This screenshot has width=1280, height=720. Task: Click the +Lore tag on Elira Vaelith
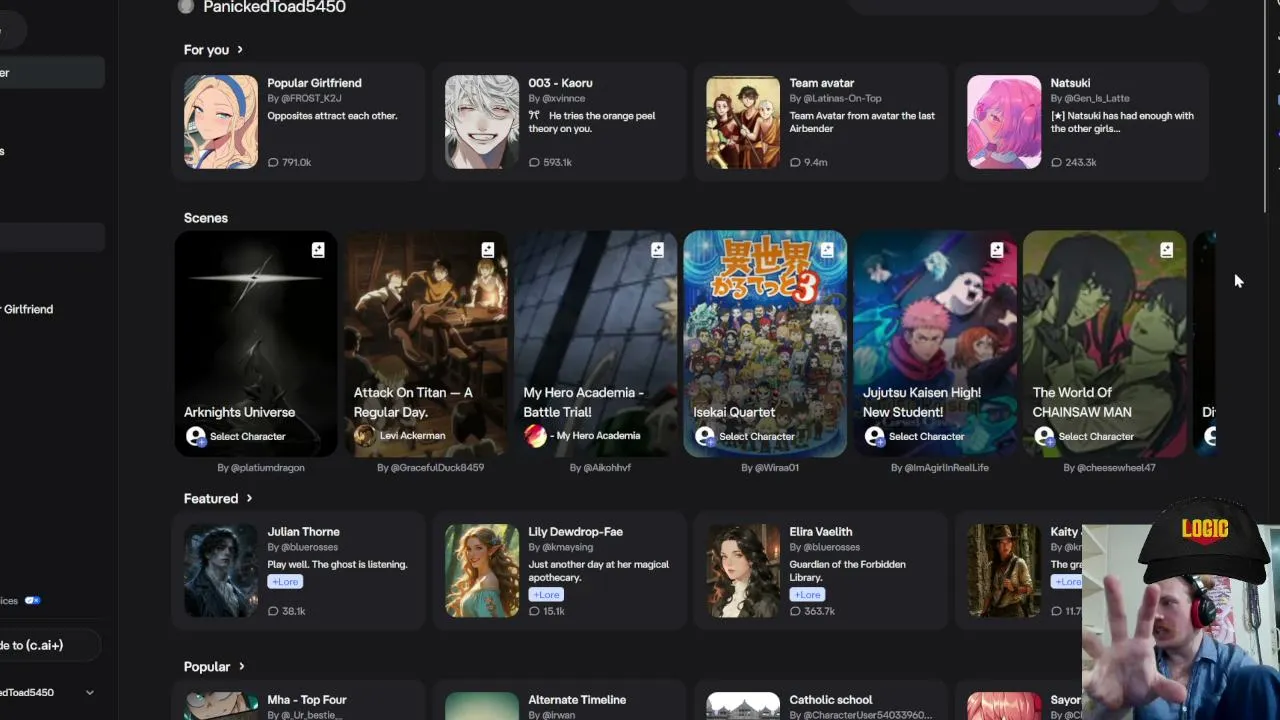pyautogui.click(x=807, y=595)
